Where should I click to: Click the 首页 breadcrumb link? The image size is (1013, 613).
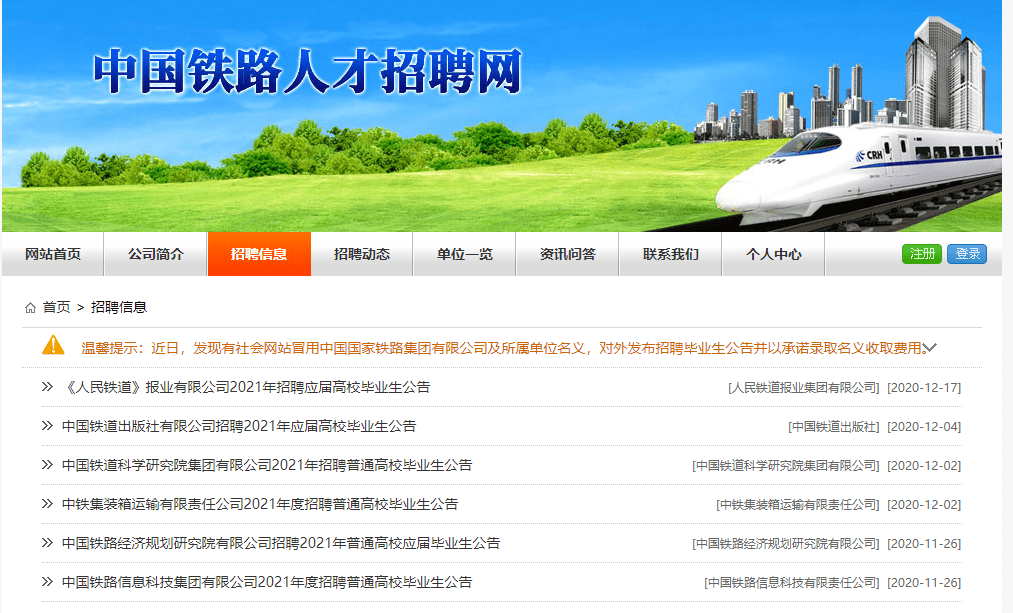[56, 307]
